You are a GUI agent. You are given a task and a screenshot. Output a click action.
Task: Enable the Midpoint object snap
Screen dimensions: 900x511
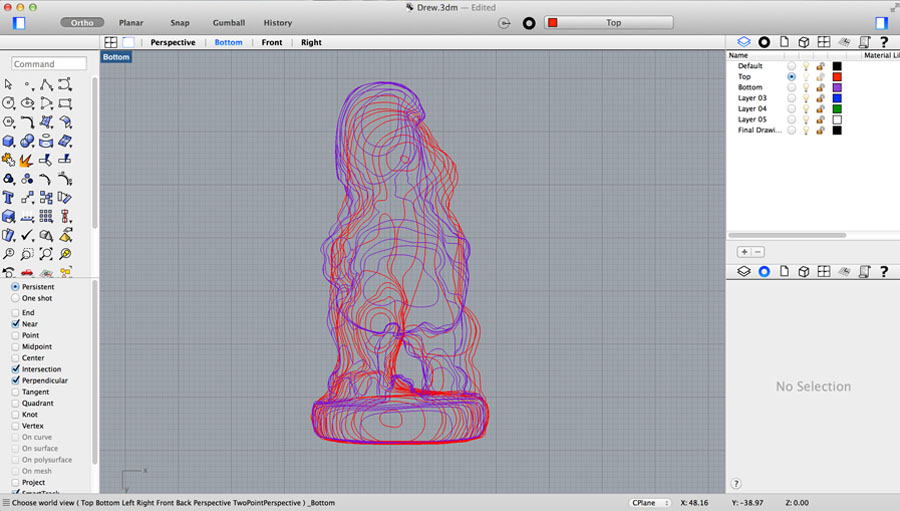click(15, 346)
